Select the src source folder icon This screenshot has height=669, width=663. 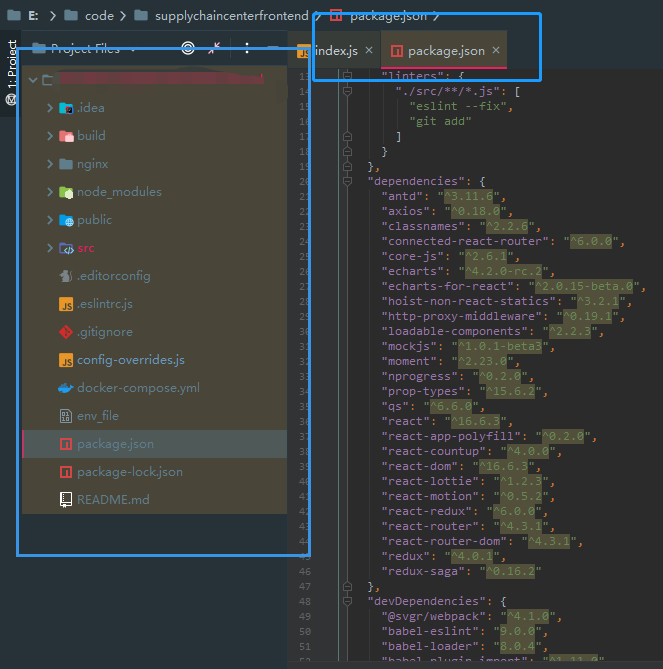[x=66, y=248]
